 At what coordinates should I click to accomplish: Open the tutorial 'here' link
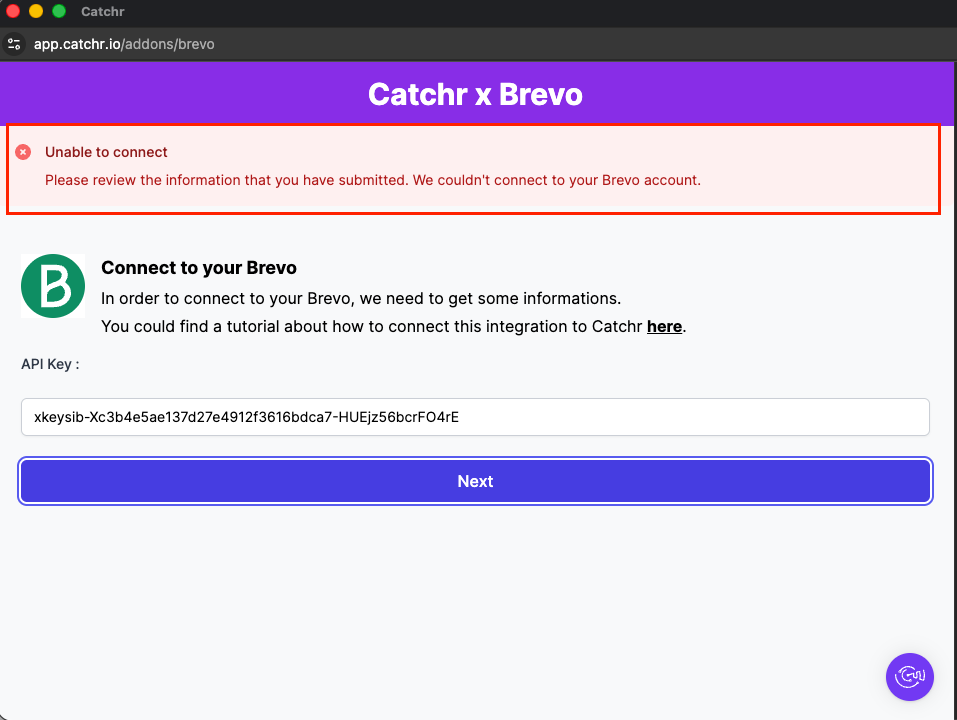point(664,326)
